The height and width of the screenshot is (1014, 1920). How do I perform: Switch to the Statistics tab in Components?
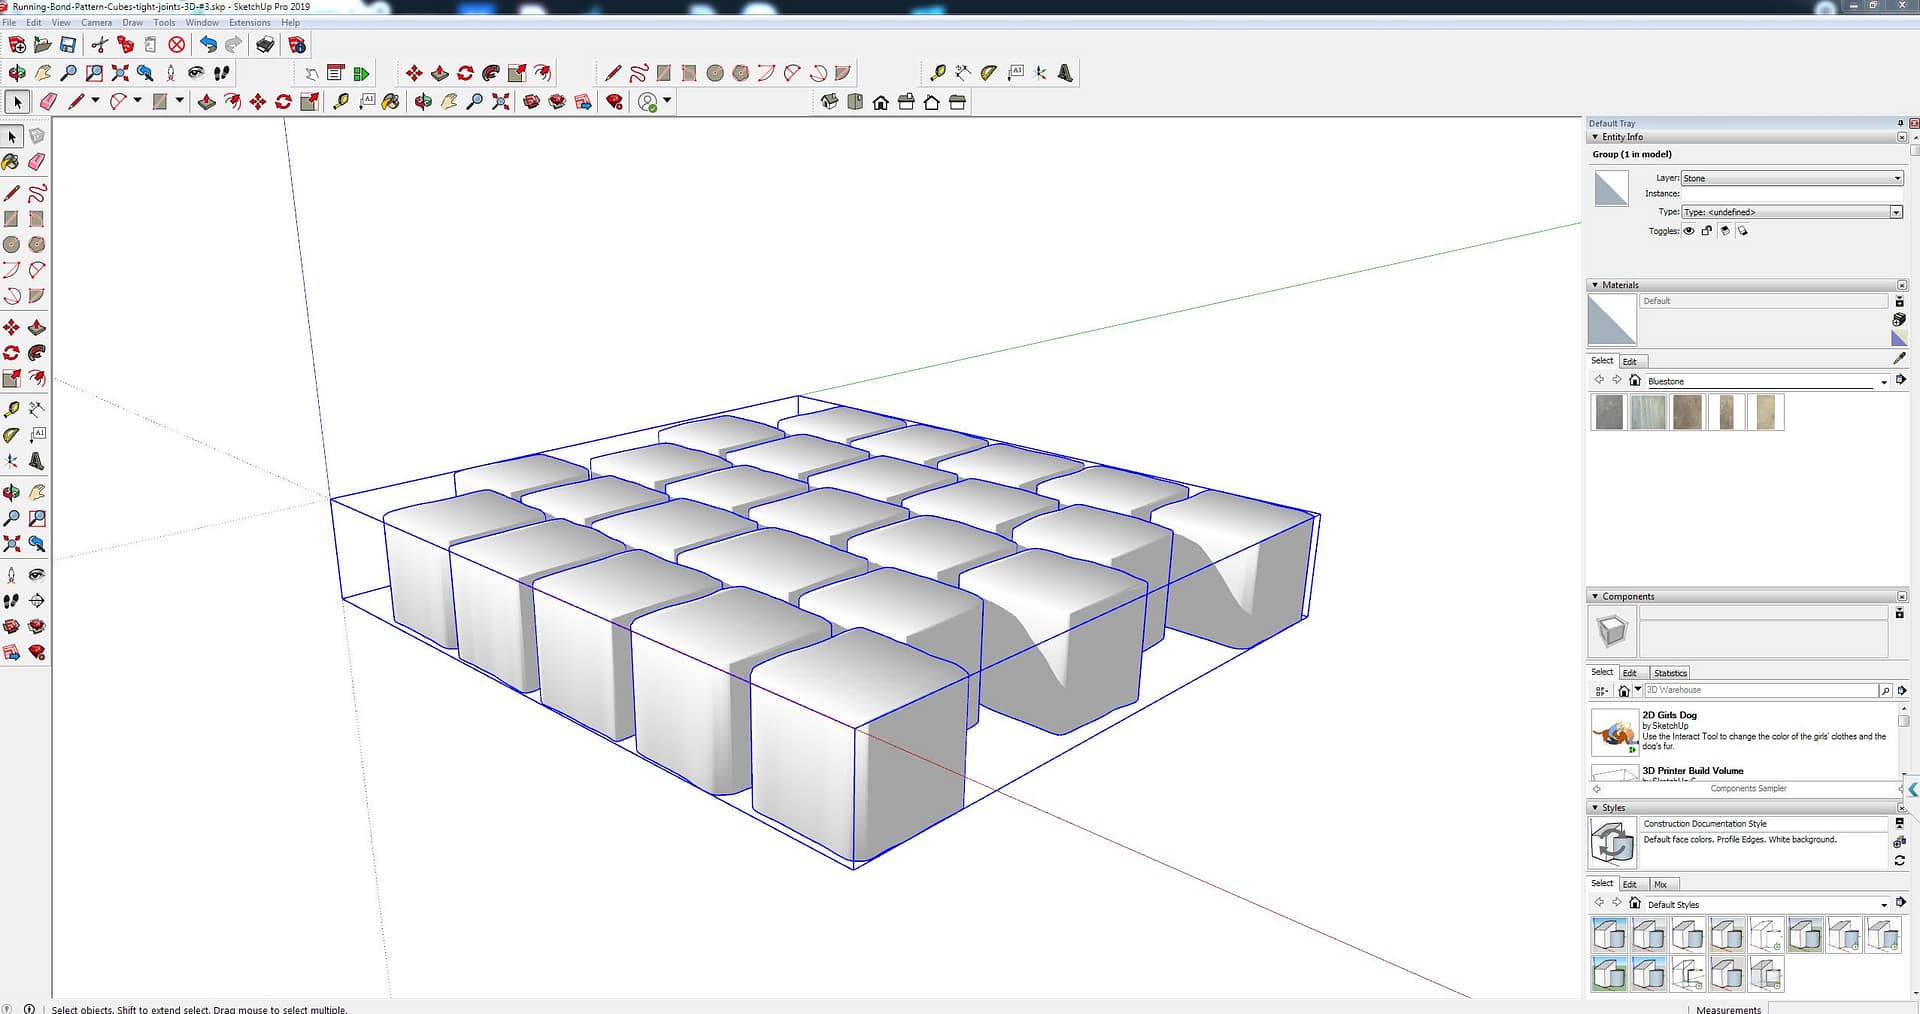[1669, 673]
